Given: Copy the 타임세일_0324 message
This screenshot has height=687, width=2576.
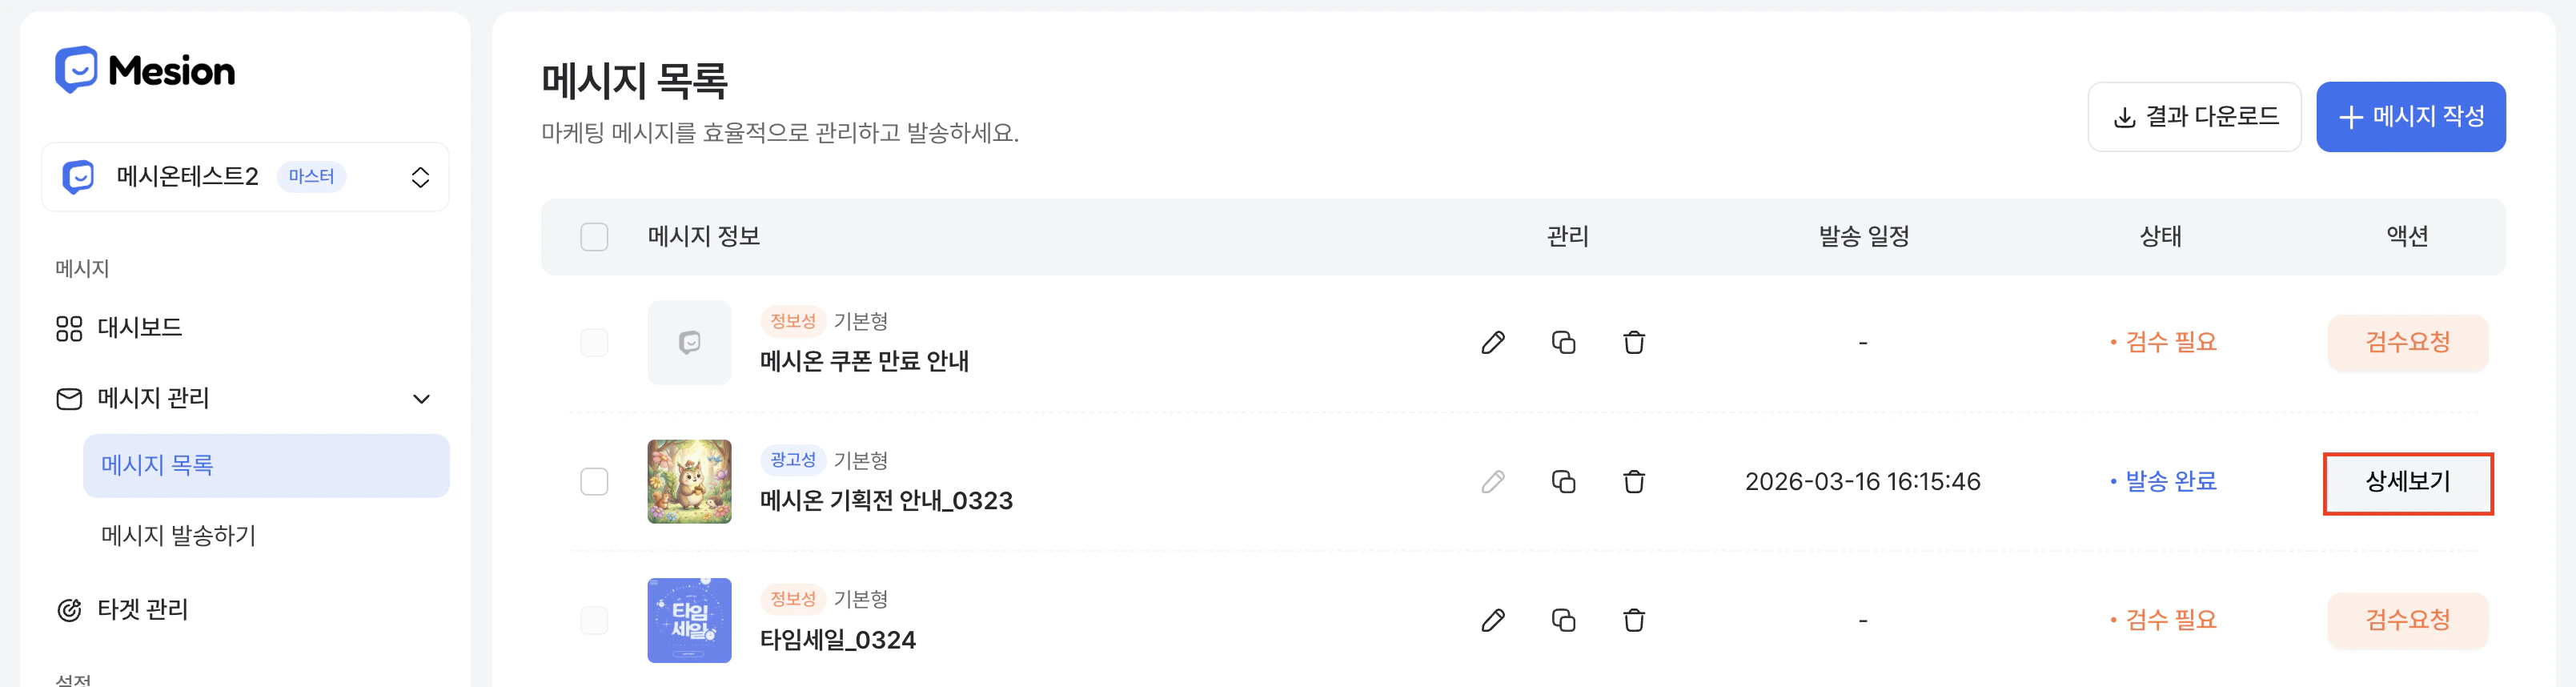Looking at the screenshot, I should click(x=1564, y=620).
